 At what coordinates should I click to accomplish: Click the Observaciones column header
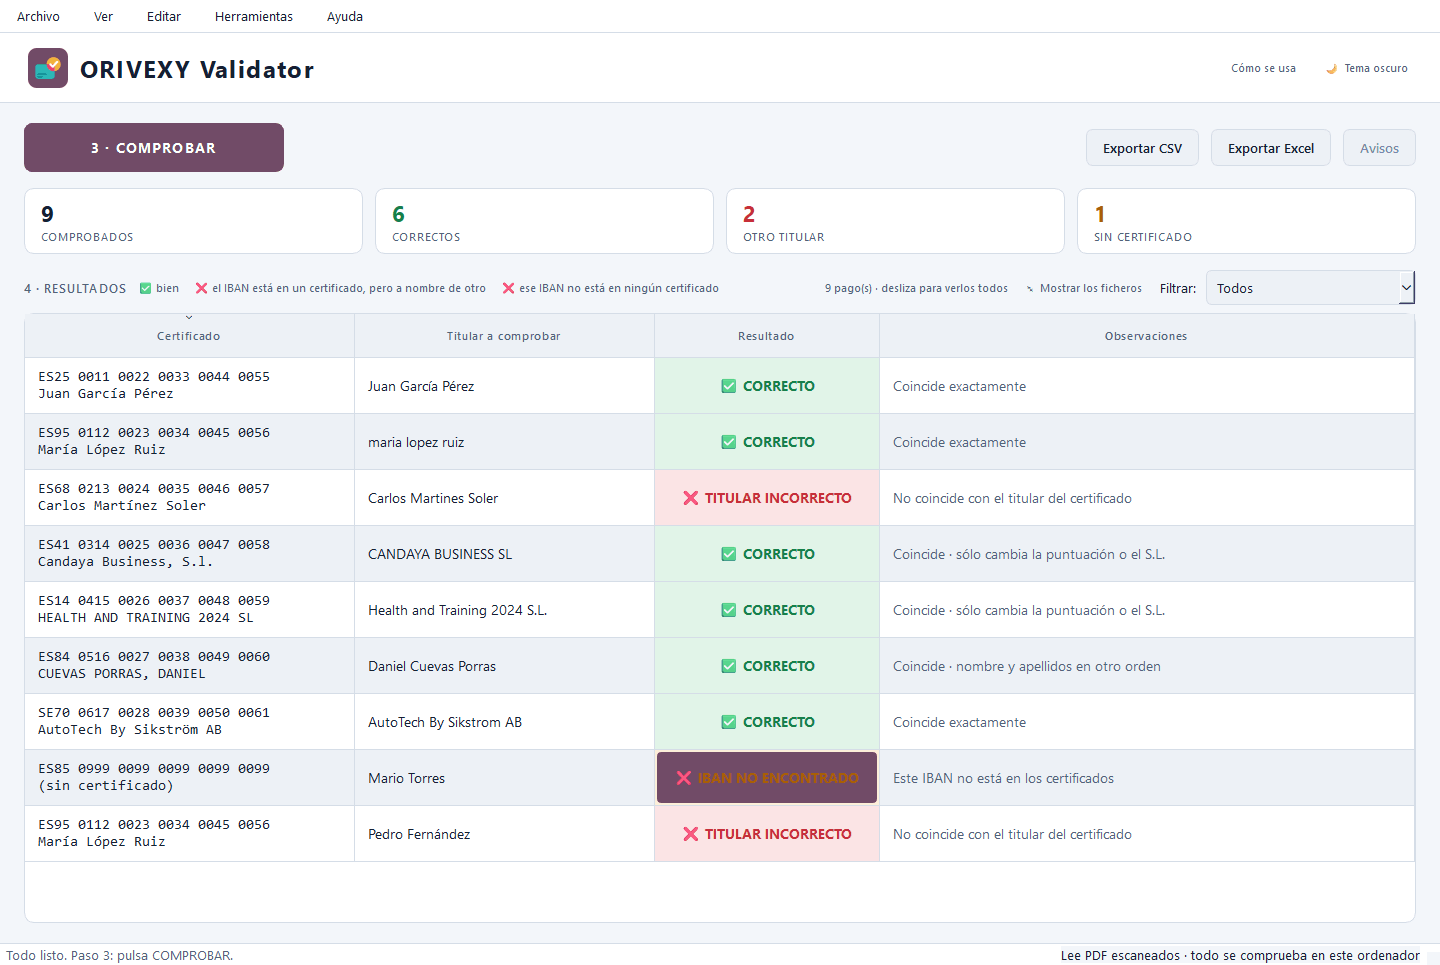click(x=1146, y=336)
